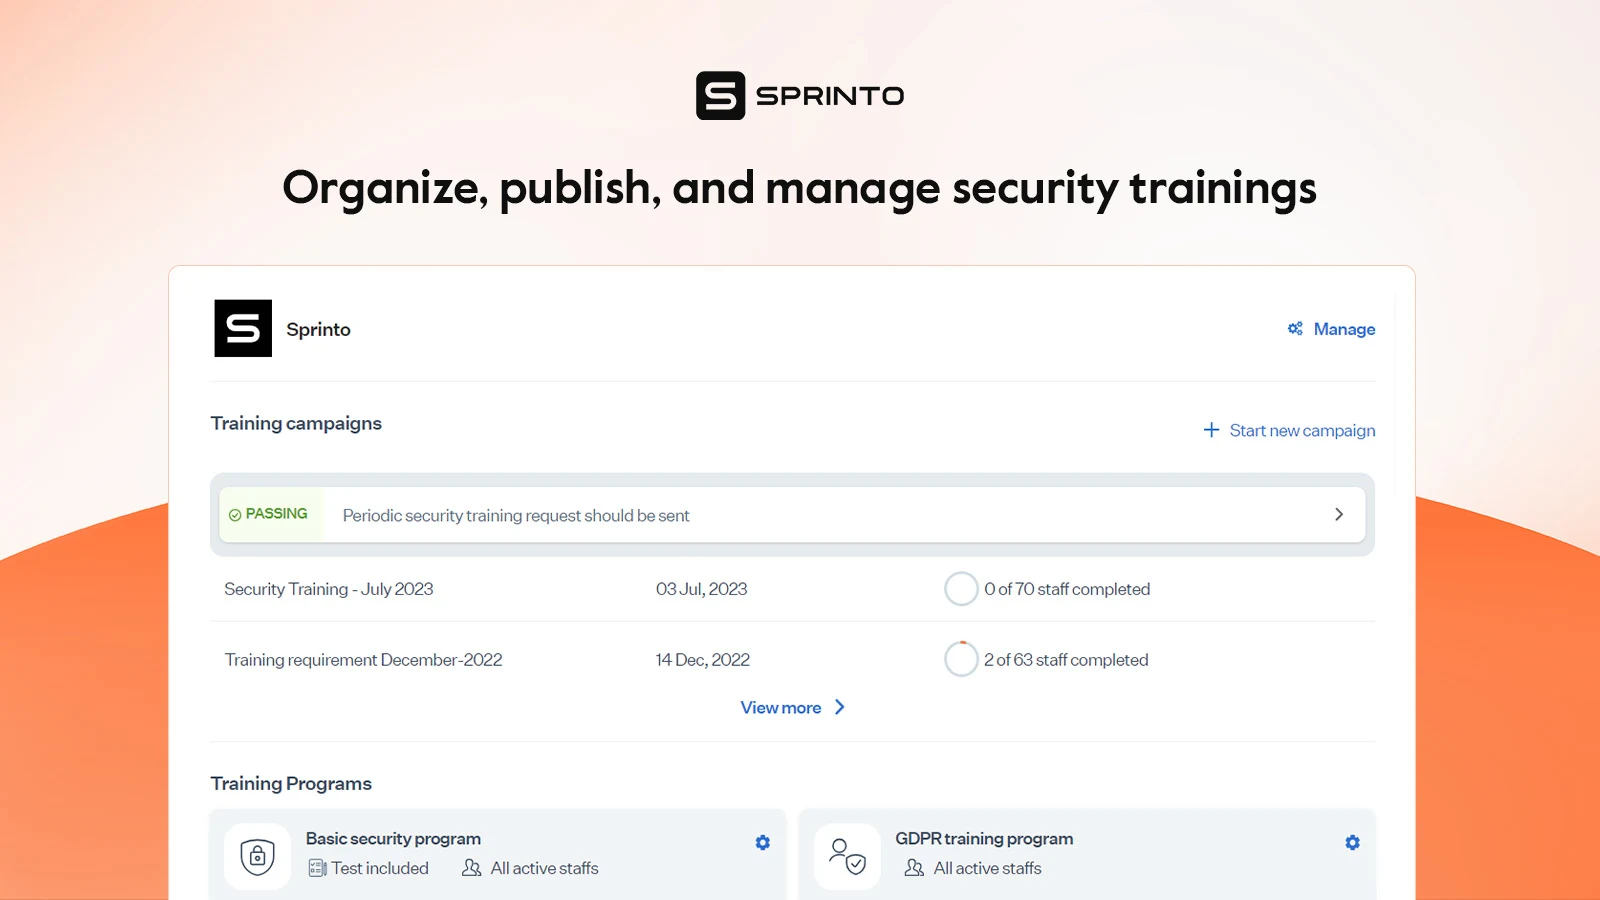Expand the View more chevron
Image resolution: width=1600 pixels, height=900 pixels.
click(839, 707)
